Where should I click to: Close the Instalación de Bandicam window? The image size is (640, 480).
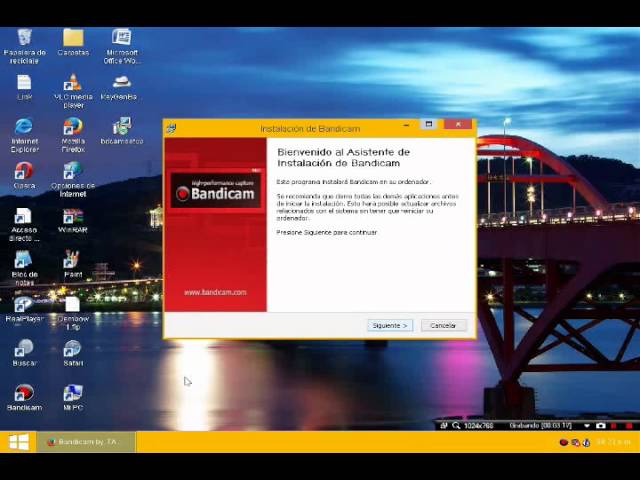[x=458, y=124]
